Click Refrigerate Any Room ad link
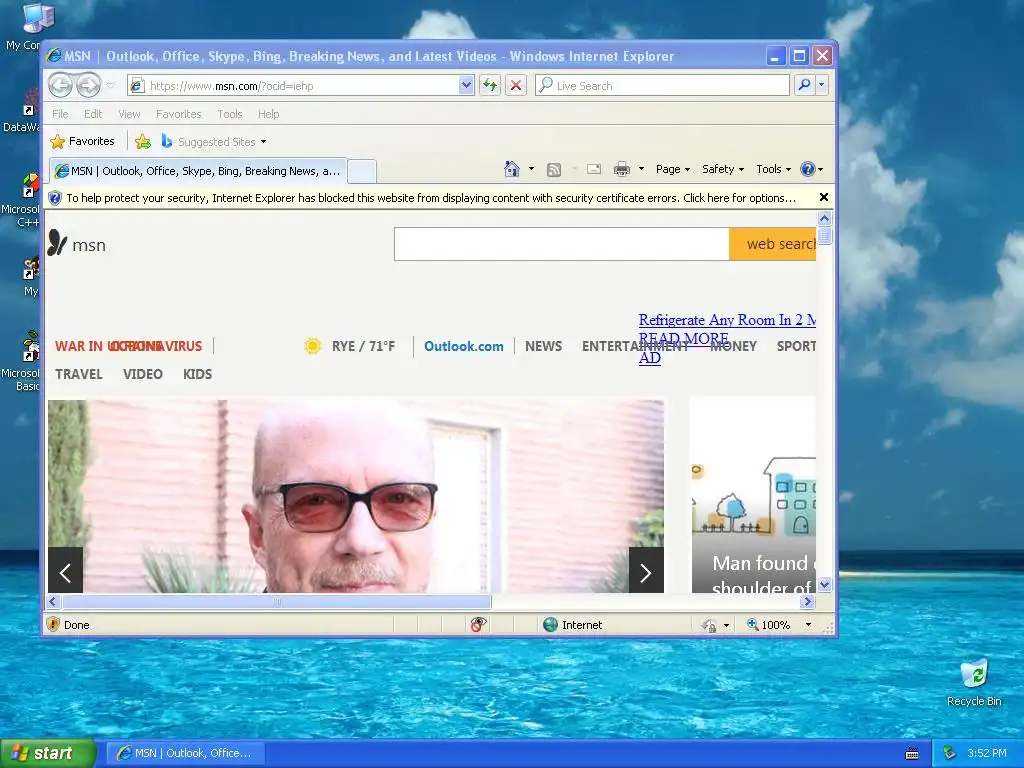The image size is (1024, 768). pyautogui.click(x=727, y=320)
